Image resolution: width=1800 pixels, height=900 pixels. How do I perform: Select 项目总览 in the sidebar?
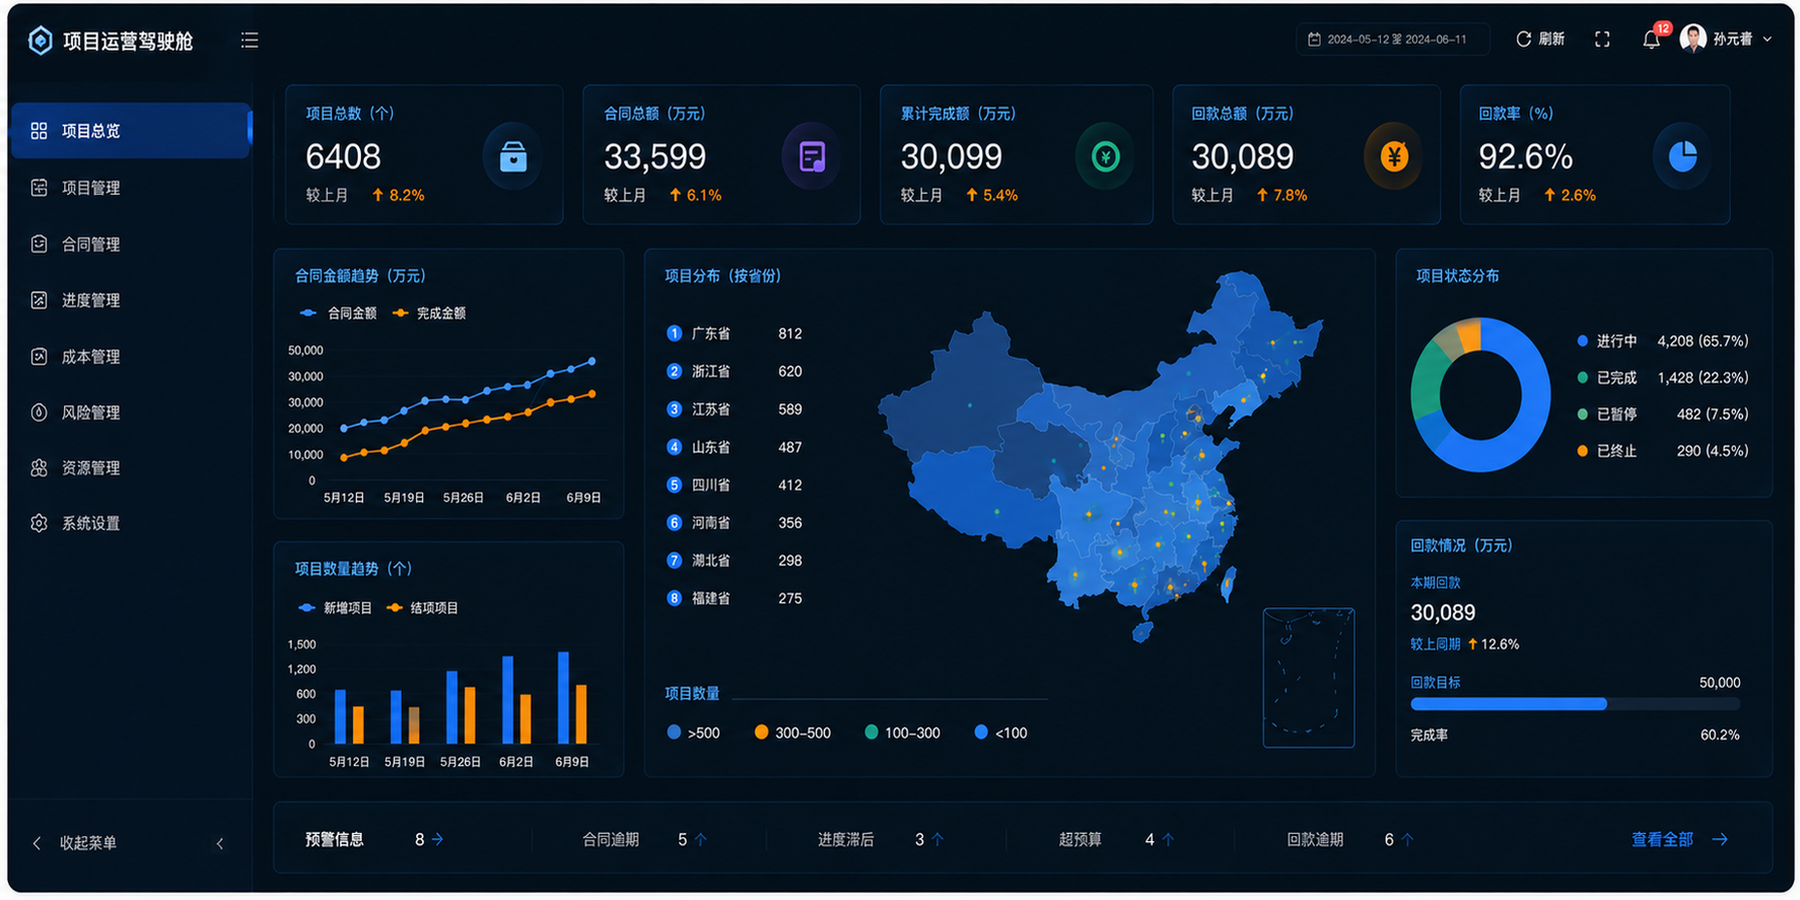[130, 131]
